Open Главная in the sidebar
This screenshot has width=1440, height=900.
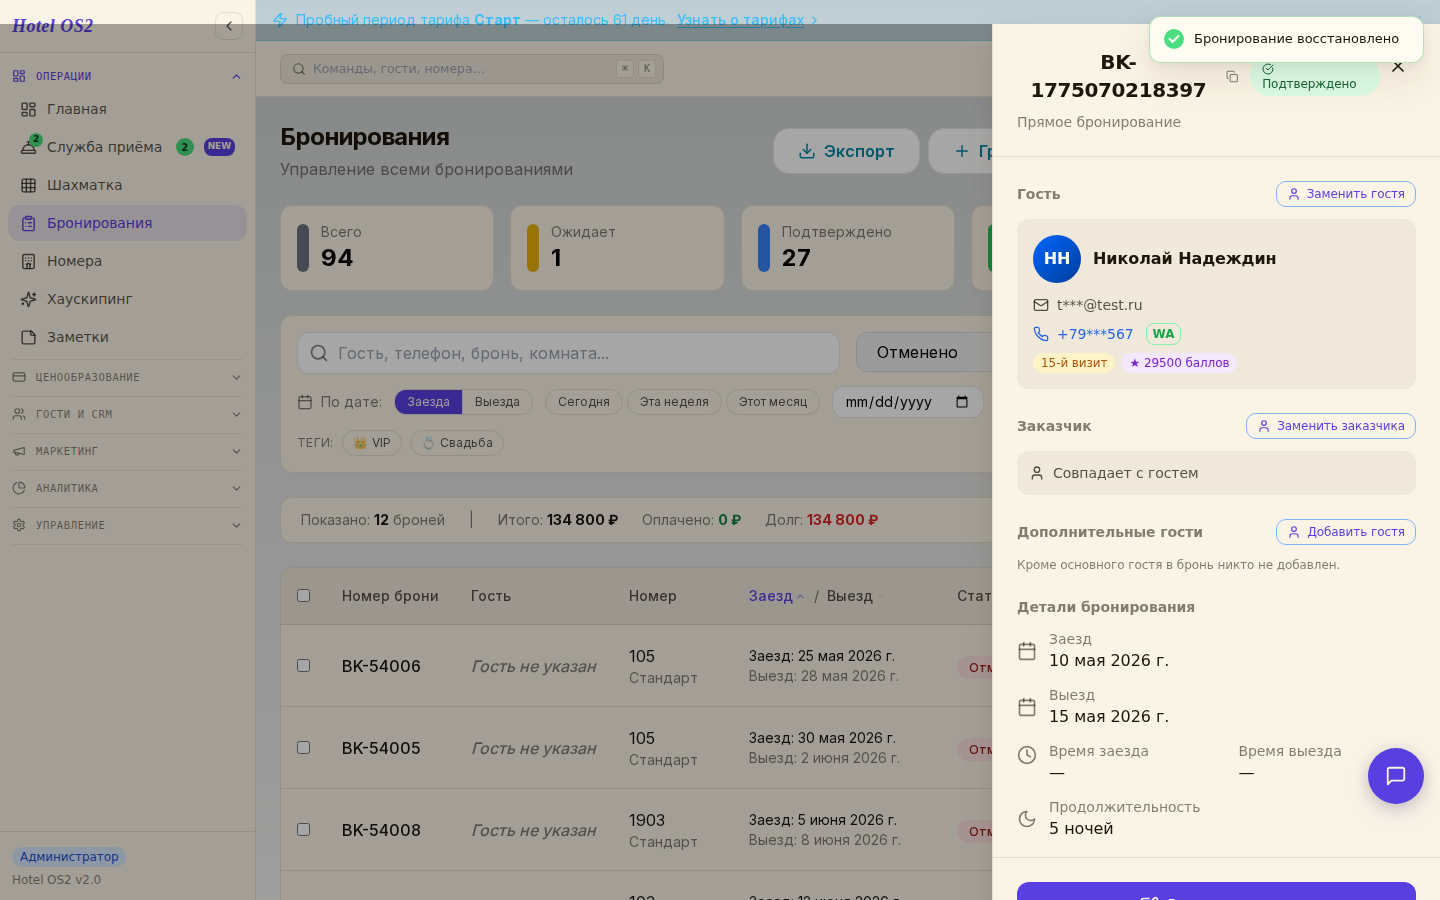point(127,109)
